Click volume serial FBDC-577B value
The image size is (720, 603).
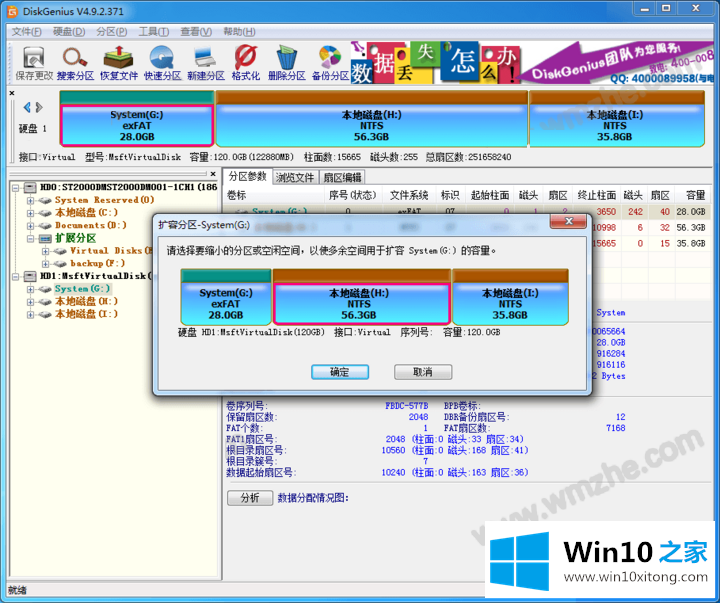(x=406, y=406)
